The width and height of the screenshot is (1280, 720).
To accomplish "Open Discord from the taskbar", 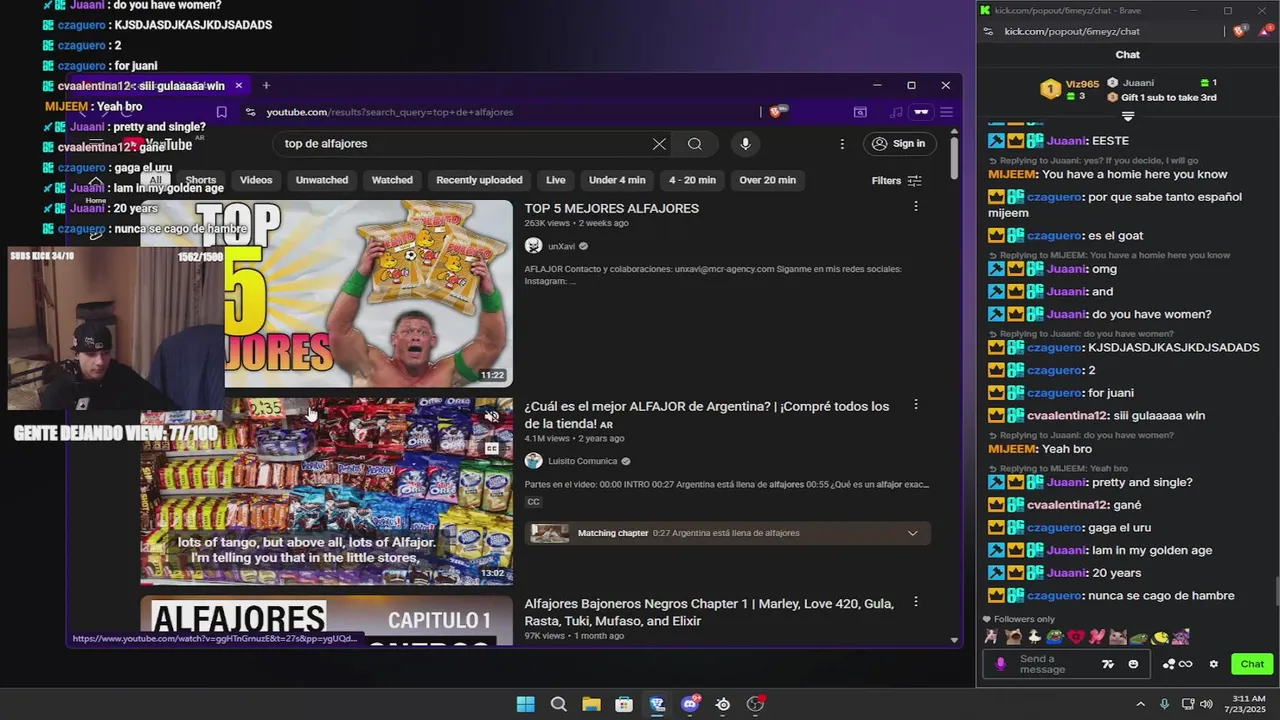I will click(690, 704).
